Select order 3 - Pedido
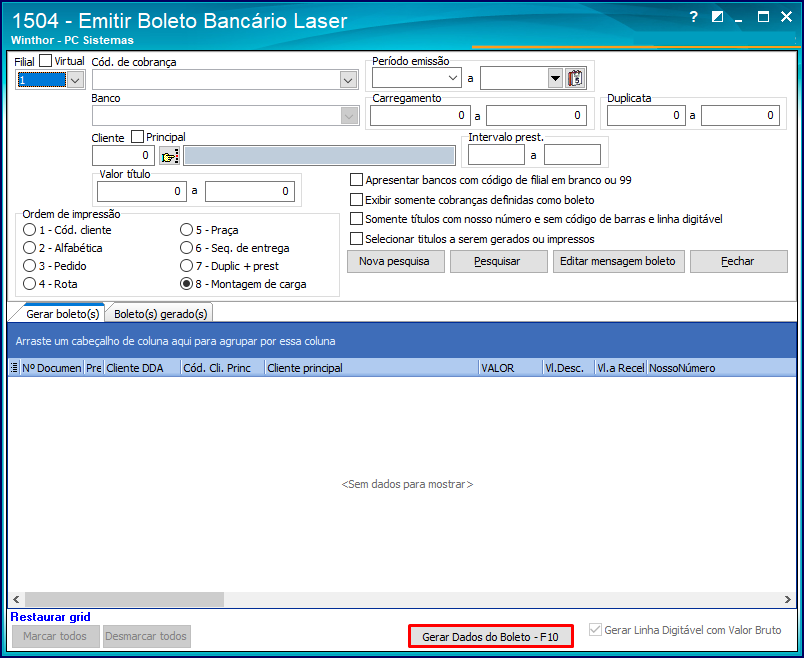This screenshot has width=804, height=658. click(x=29, y=266)
